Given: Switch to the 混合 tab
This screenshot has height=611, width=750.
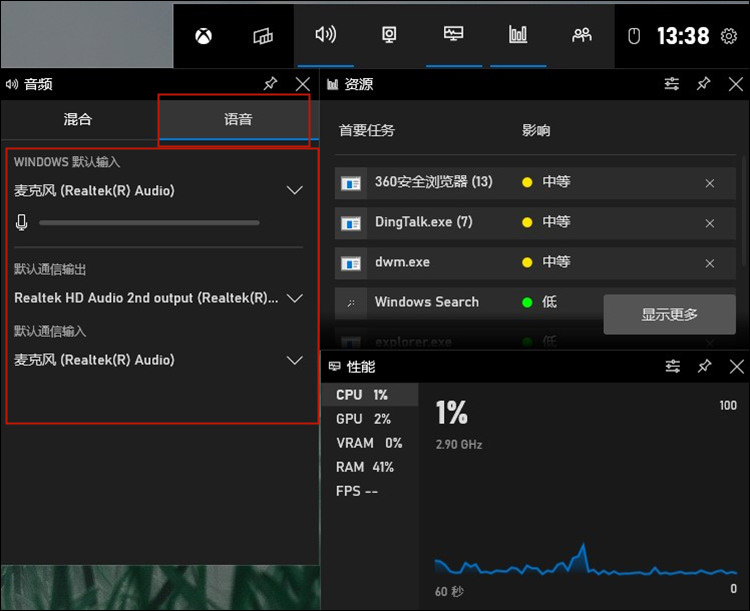Looking at the screenshot, I should [x=78, y=119].
